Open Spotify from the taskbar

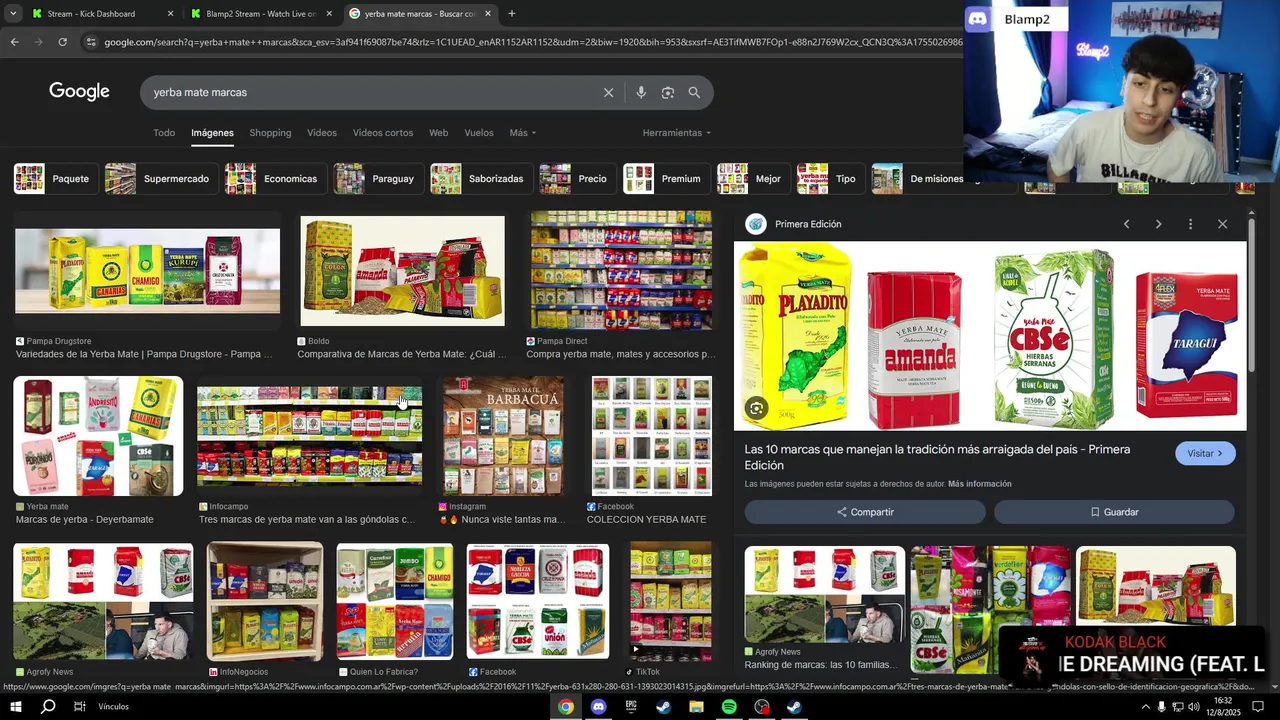(x=729, y=707)
